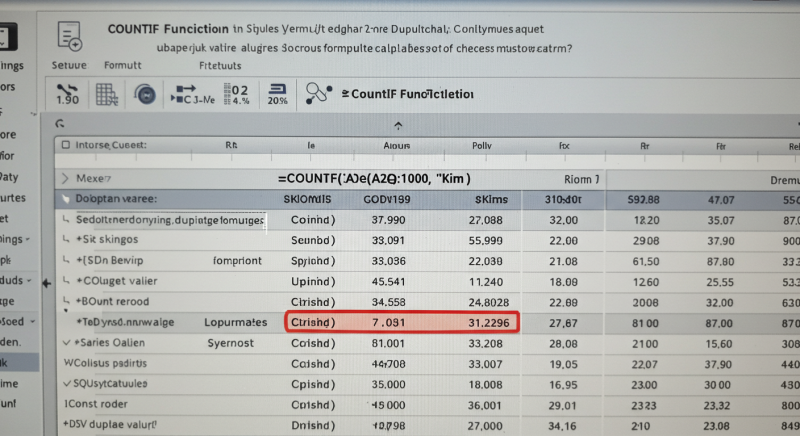This screenshot has width=800, height=436.
Task: Click the cell value 36,001
Action: coord(485,405)
